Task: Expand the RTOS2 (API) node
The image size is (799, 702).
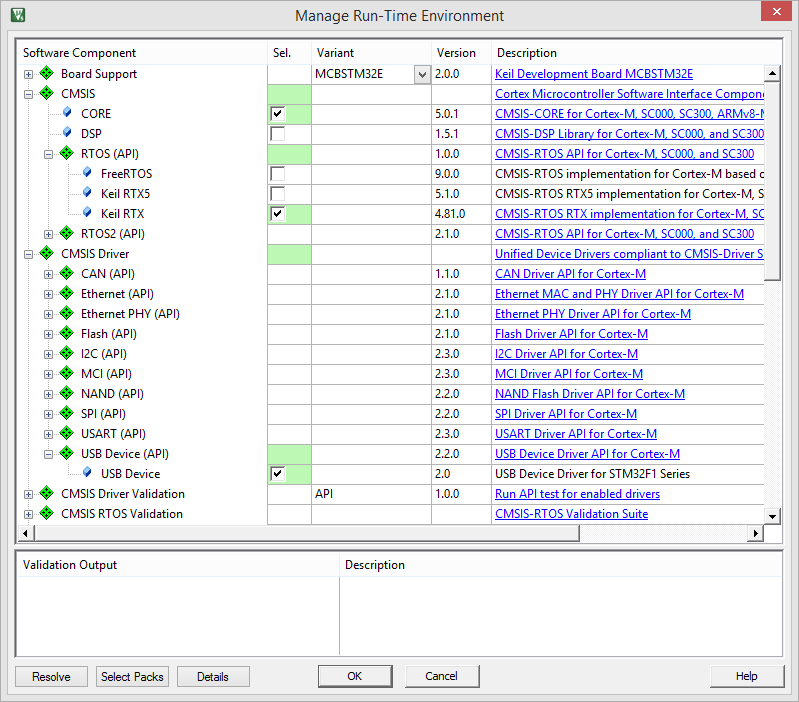Action: tap(48, 234)
